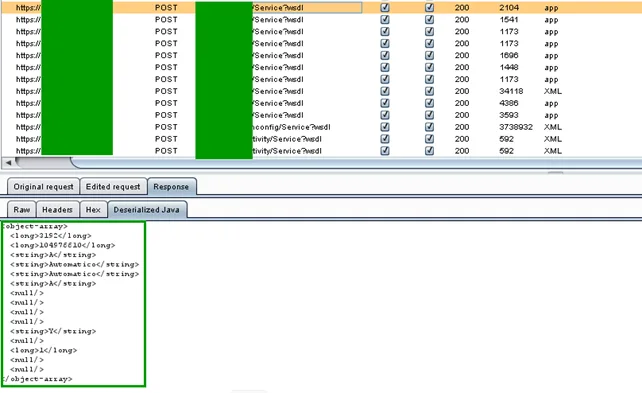Screen dimensions: 642x393
Task: Open the Original request tab
Action: tap(43, 187)
